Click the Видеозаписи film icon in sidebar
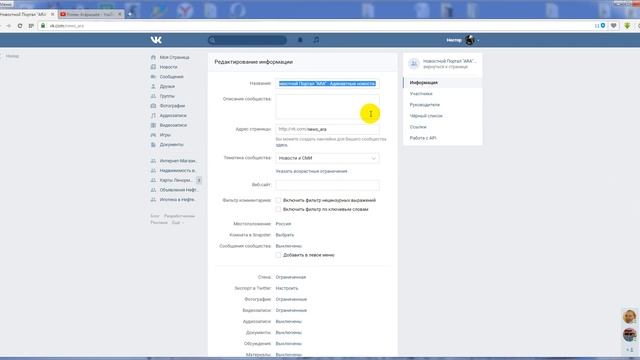This screenshot has width=640, height=360. [153, 125]
